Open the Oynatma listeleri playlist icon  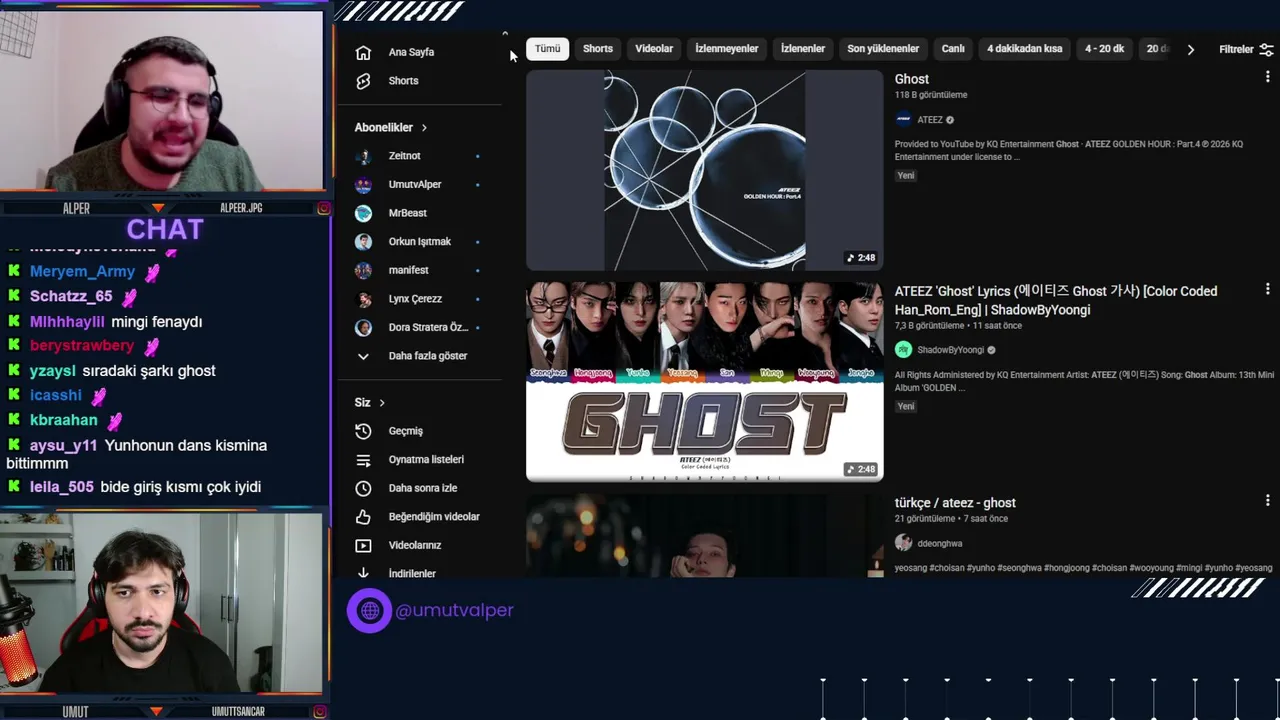click(363, 460)
